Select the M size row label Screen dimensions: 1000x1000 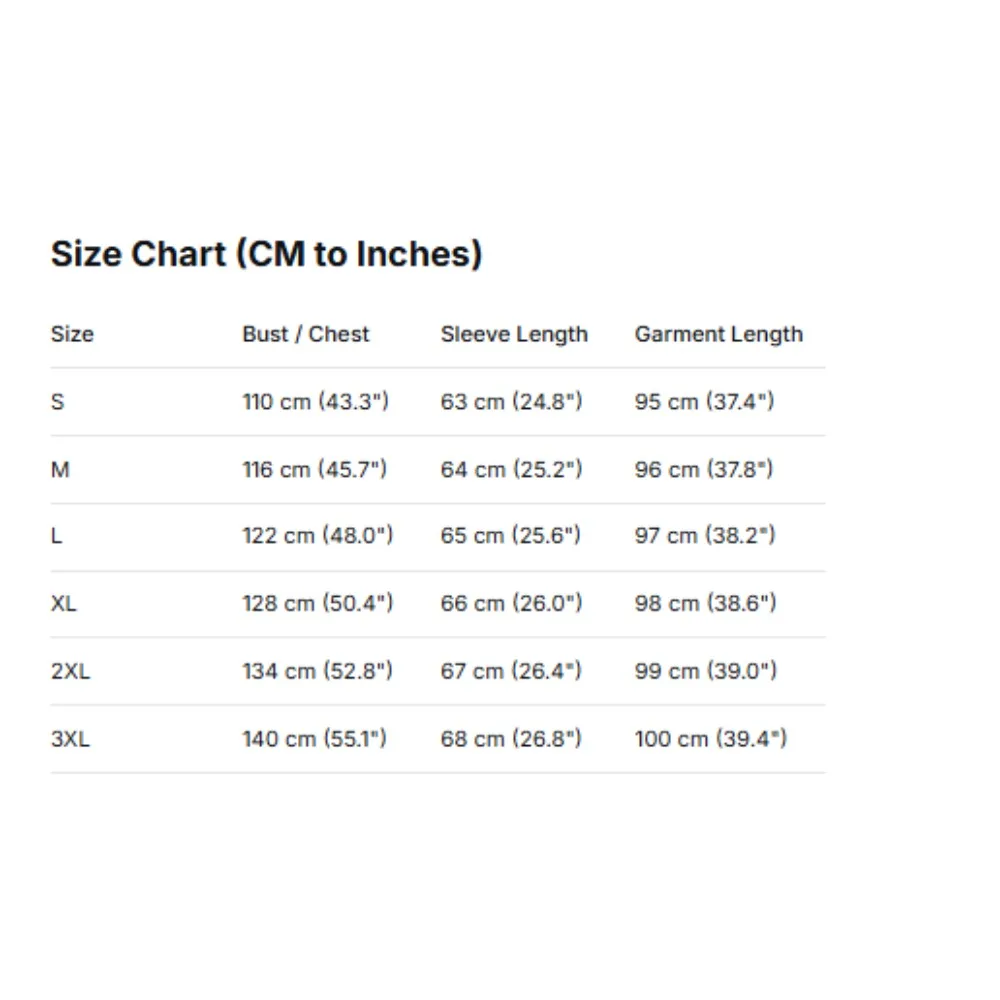[60, 470]
